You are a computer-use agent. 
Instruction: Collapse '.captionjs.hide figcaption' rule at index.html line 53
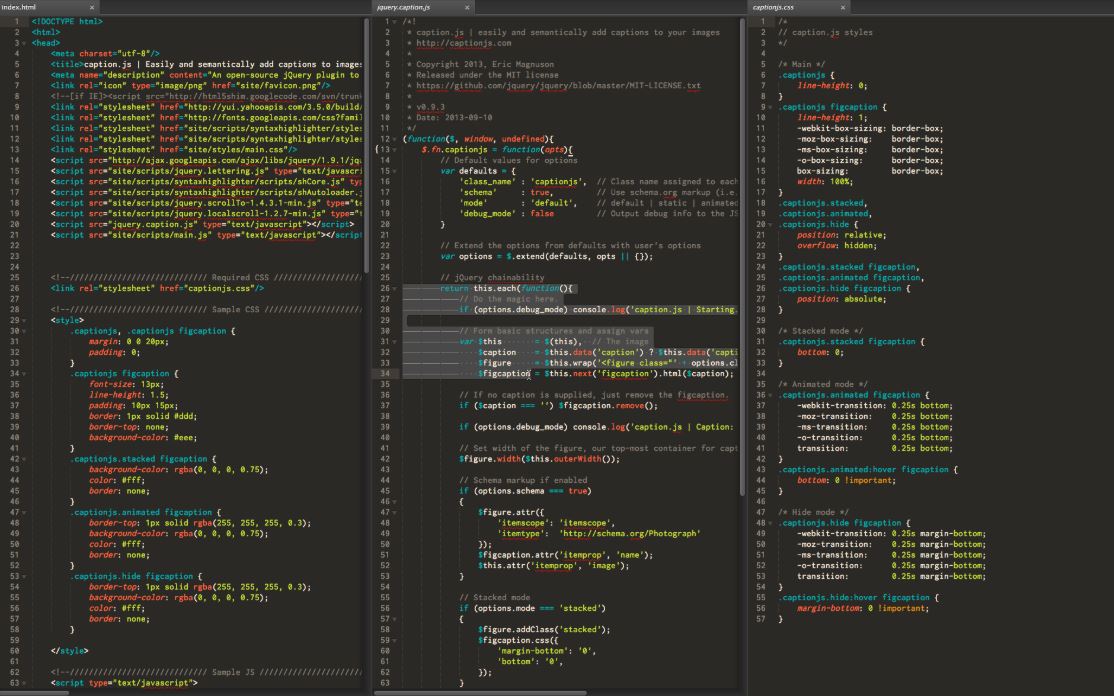[x=24, y=576]
